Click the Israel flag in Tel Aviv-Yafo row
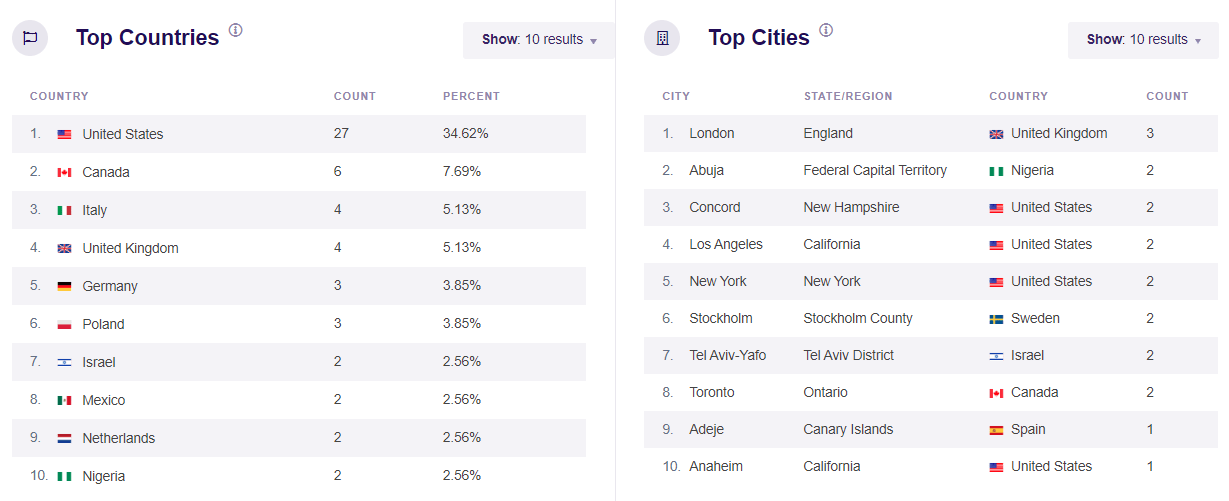This screenshot has width=1229, height=501. point(996,356)
